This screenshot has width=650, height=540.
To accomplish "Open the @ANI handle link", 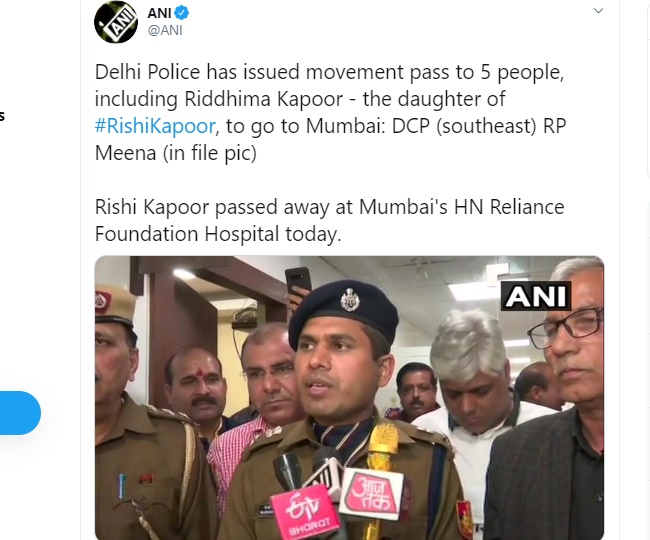I will (x=165, y=30).
